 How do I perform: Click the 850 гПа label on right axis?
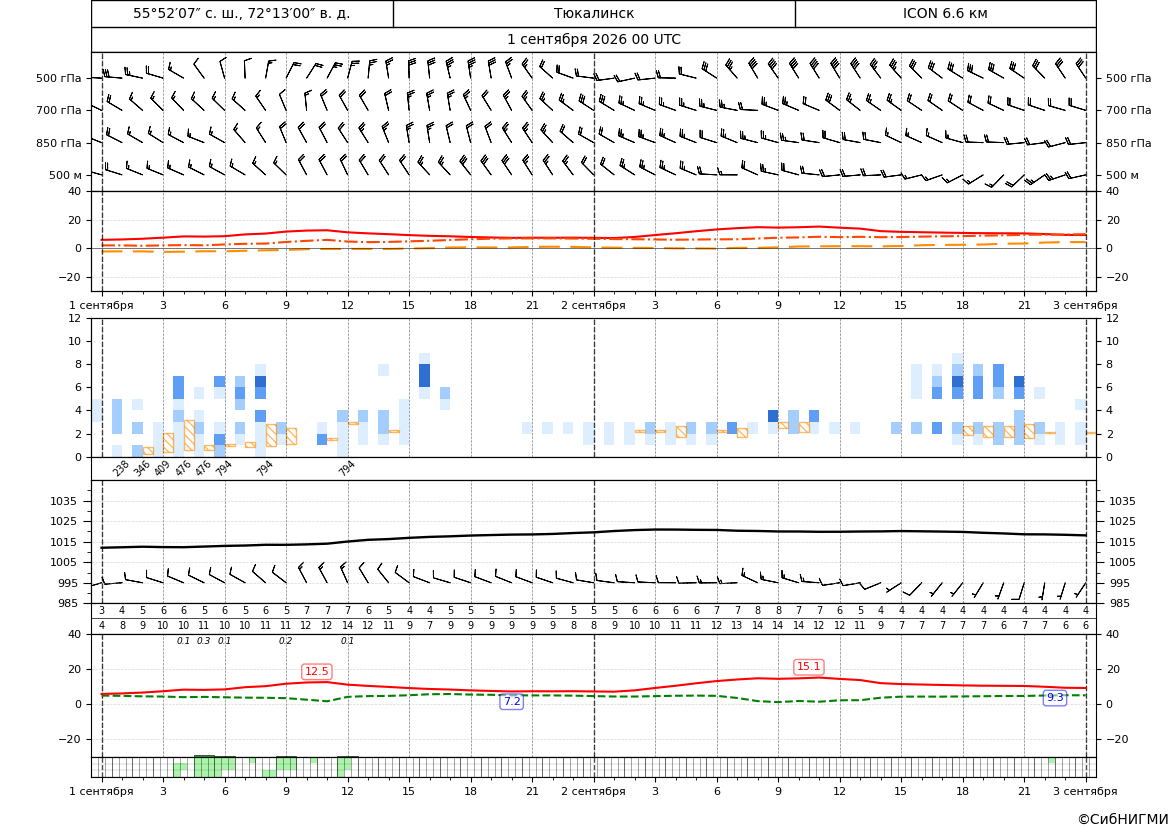tap(1129, 143)
